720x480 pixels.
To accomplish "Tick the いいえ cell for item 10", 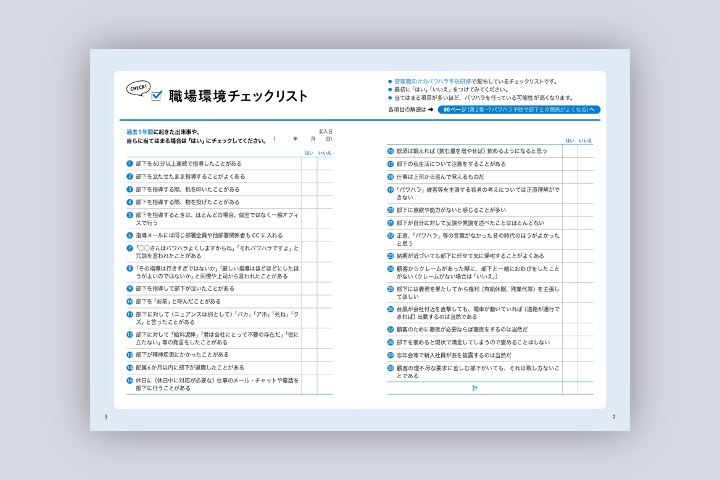I will (325, 301).
